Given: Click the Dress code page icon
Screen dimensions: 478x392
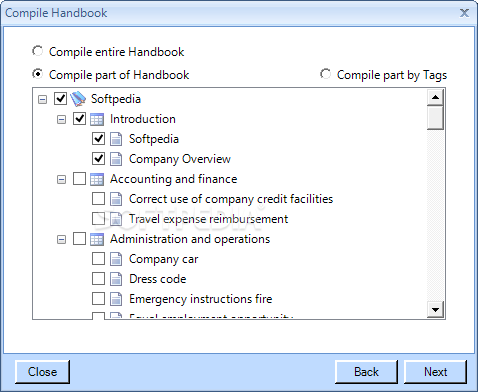Looking at the screenshot, I should click(116, 279).
